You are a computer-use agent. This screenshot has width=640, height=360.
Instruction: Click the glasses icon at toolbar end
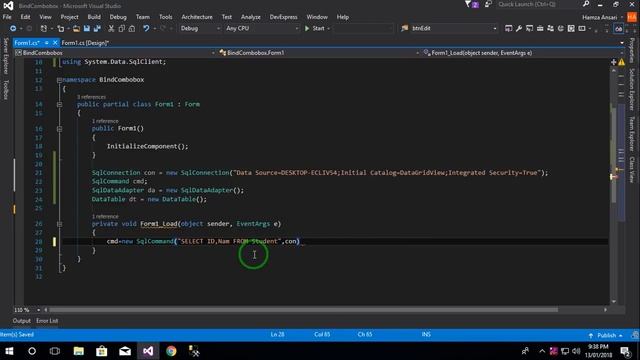coord(618,29)
